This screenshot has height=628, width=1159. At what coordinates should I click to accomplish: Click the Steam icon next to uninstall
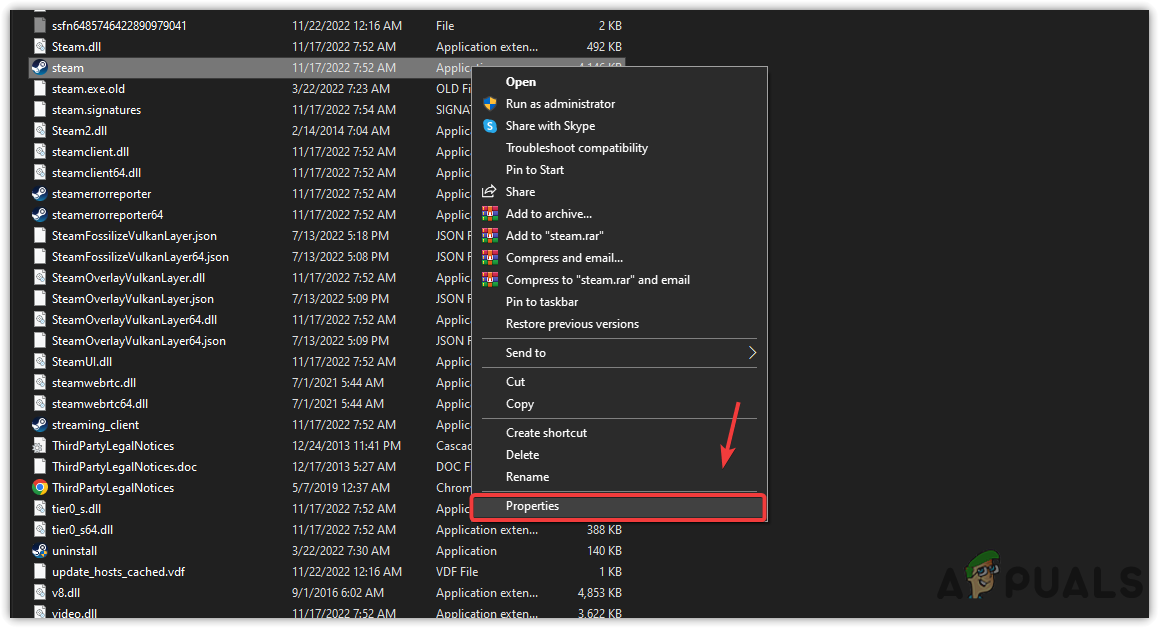coord(40,550)
